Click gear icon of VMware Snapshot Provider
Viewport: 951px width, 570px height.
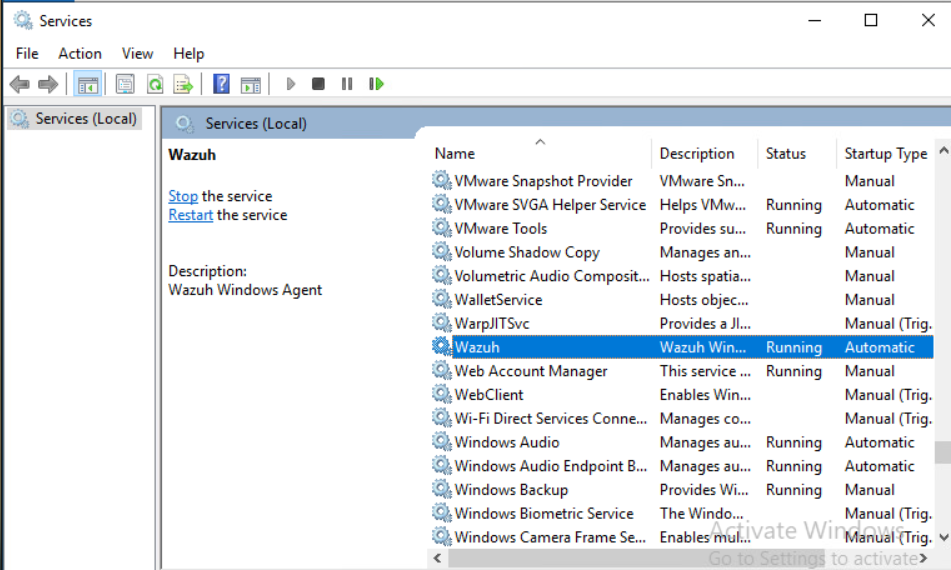point(442,180)
